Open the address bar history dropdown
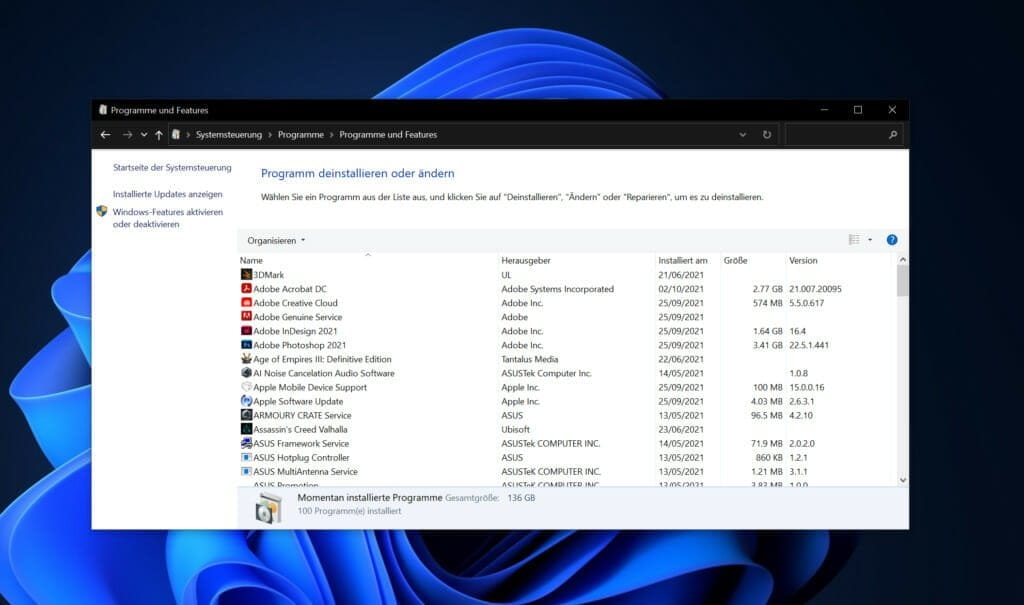Image resolution: width=1024 pixels, height=605 pixels. click(x=742, y=134)
